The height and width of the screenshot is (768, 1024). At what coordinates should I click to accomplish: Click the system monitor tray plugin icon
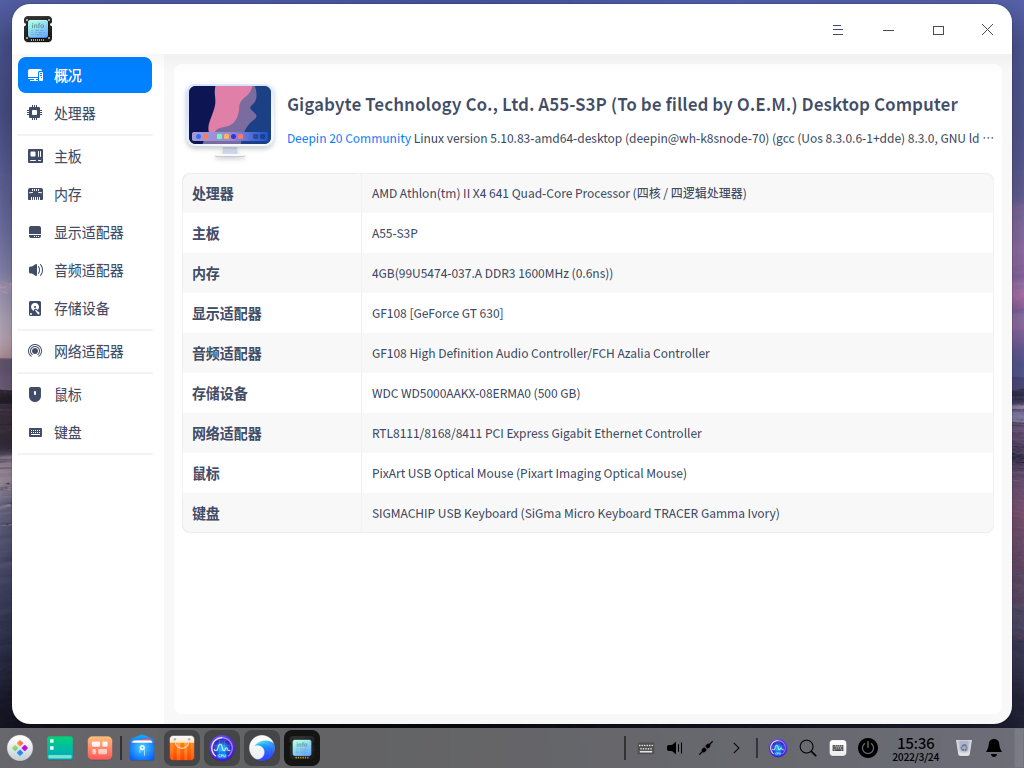(x=778, y=748)
